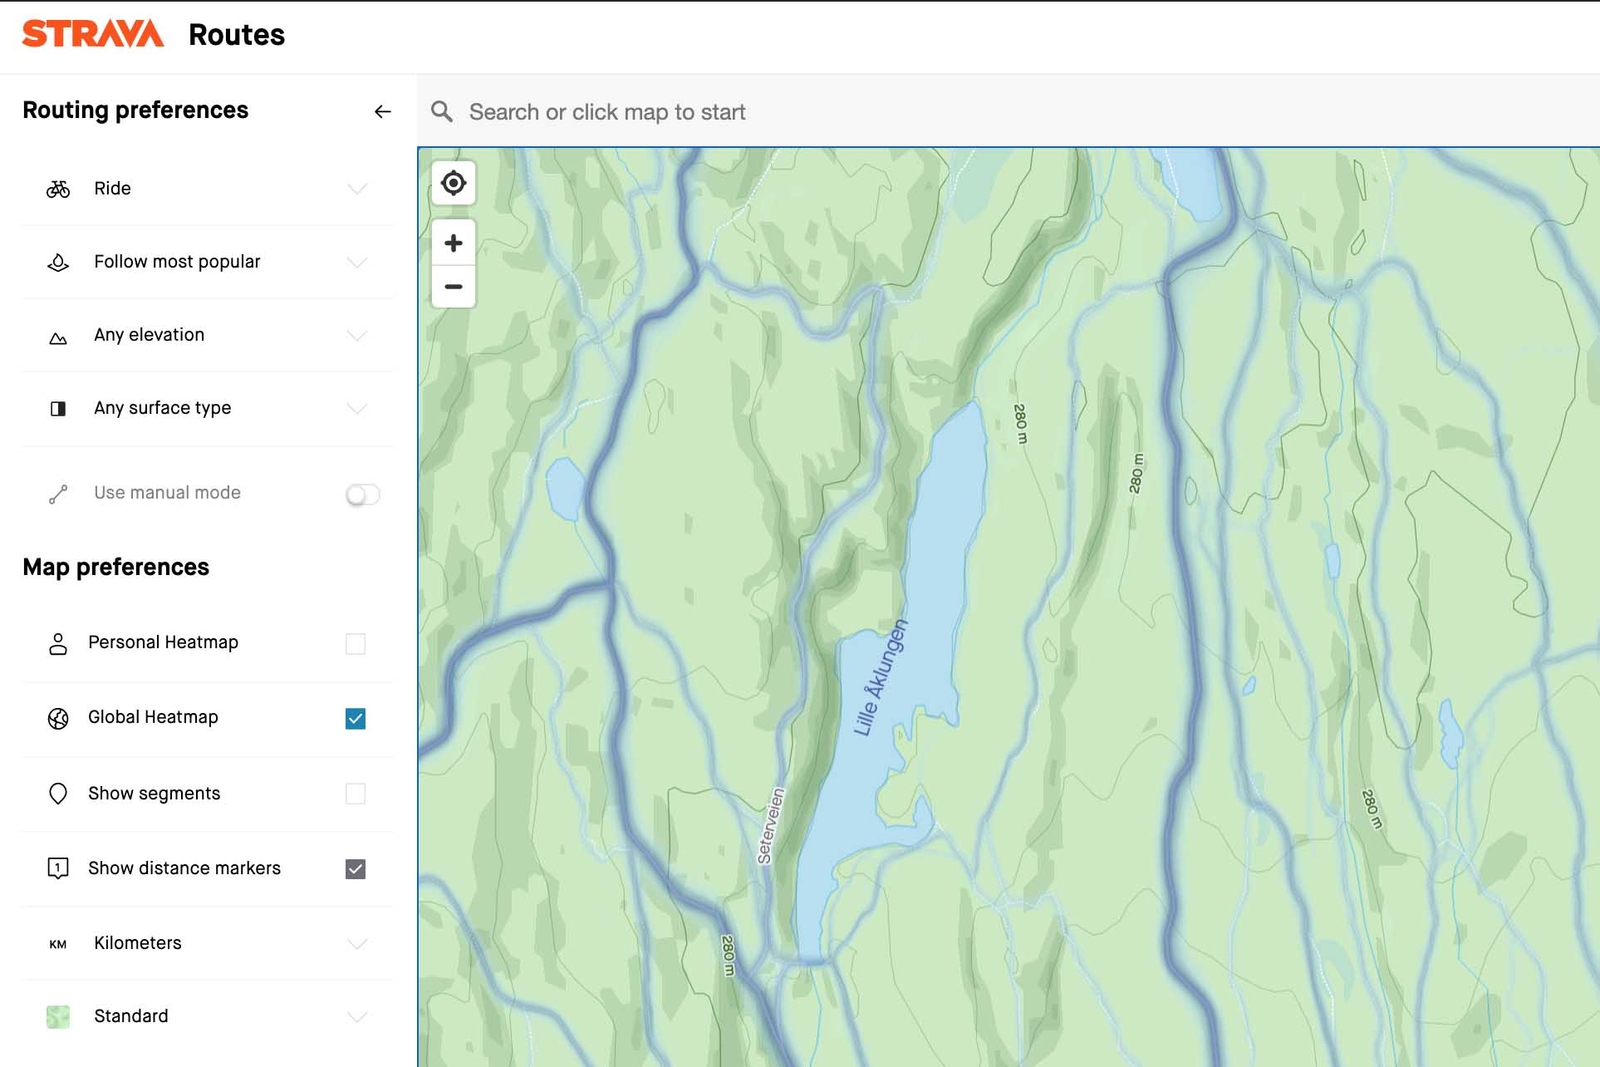Image resolution: width=1600 pixels, height=1067 pixels.
Task: Click the Show distance markers label
Action: [184, 868]
